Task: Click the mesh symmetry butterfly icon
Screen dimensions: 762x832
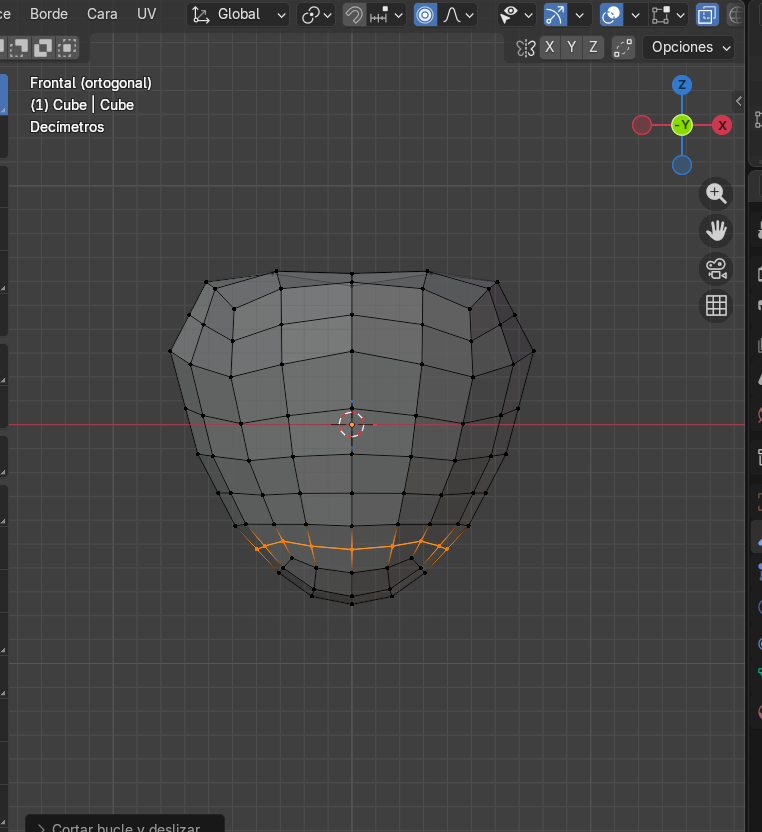Action: pyautogui.click(x=526, y=47)
